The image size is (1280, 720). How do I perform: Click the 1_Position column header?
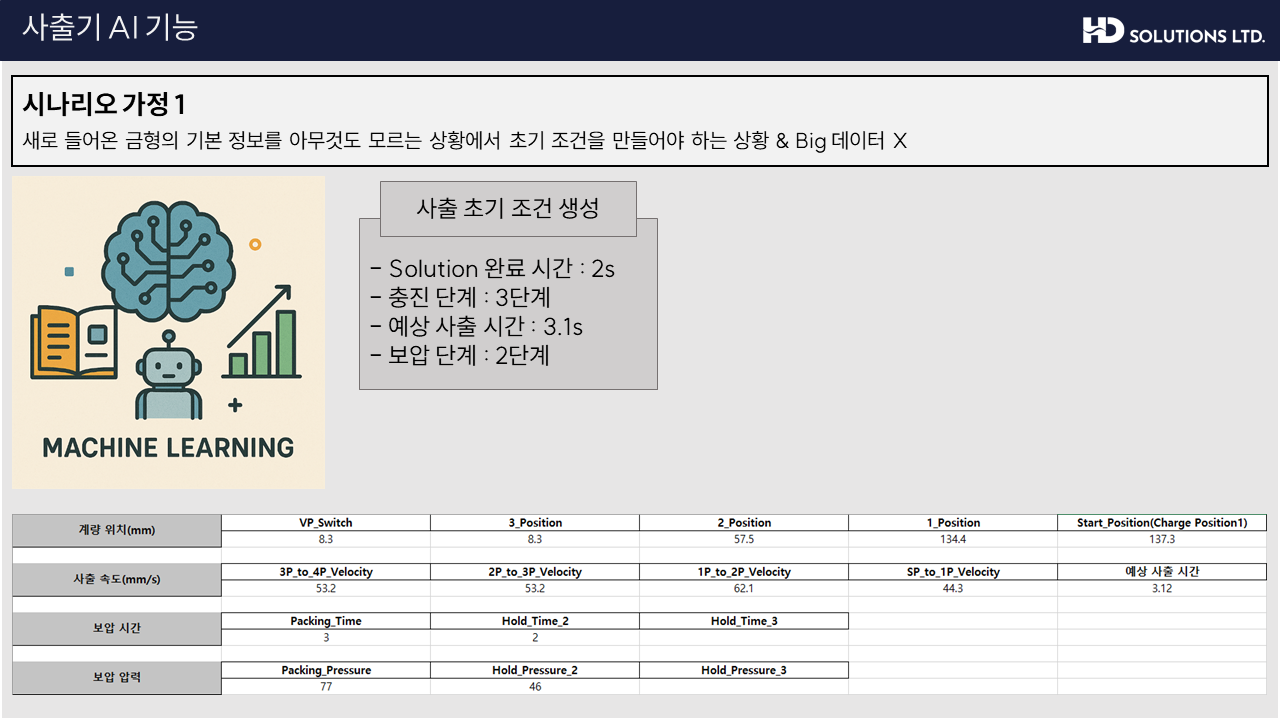(953, 523)
